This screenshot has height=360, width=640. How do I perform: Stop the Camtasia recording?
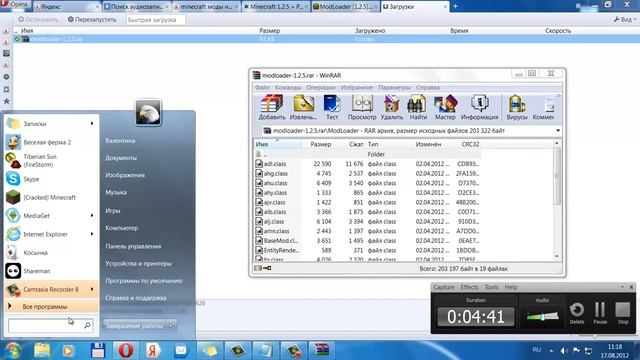pyautogui.click(x=622, y=313)
